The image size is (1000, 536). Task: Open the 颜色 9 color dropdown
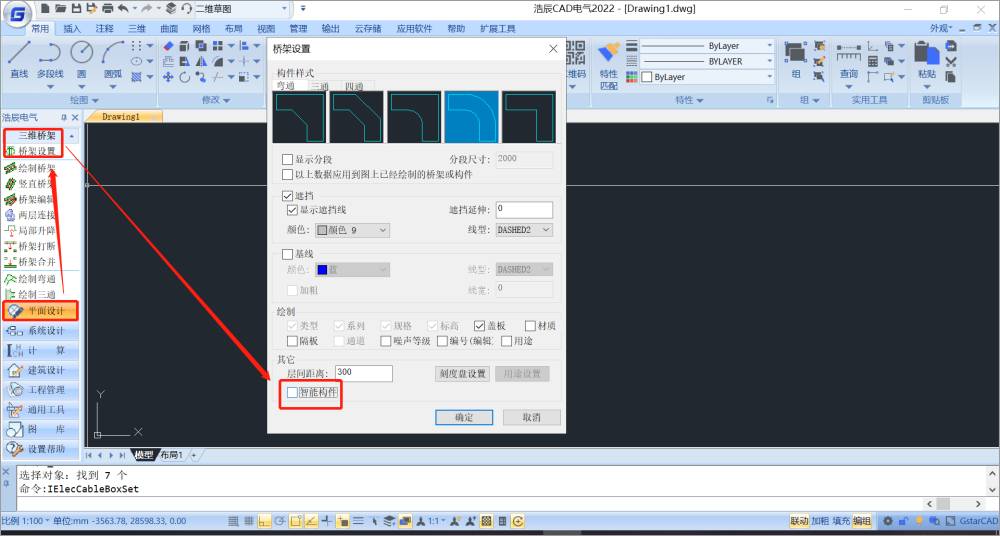[353, 230]
